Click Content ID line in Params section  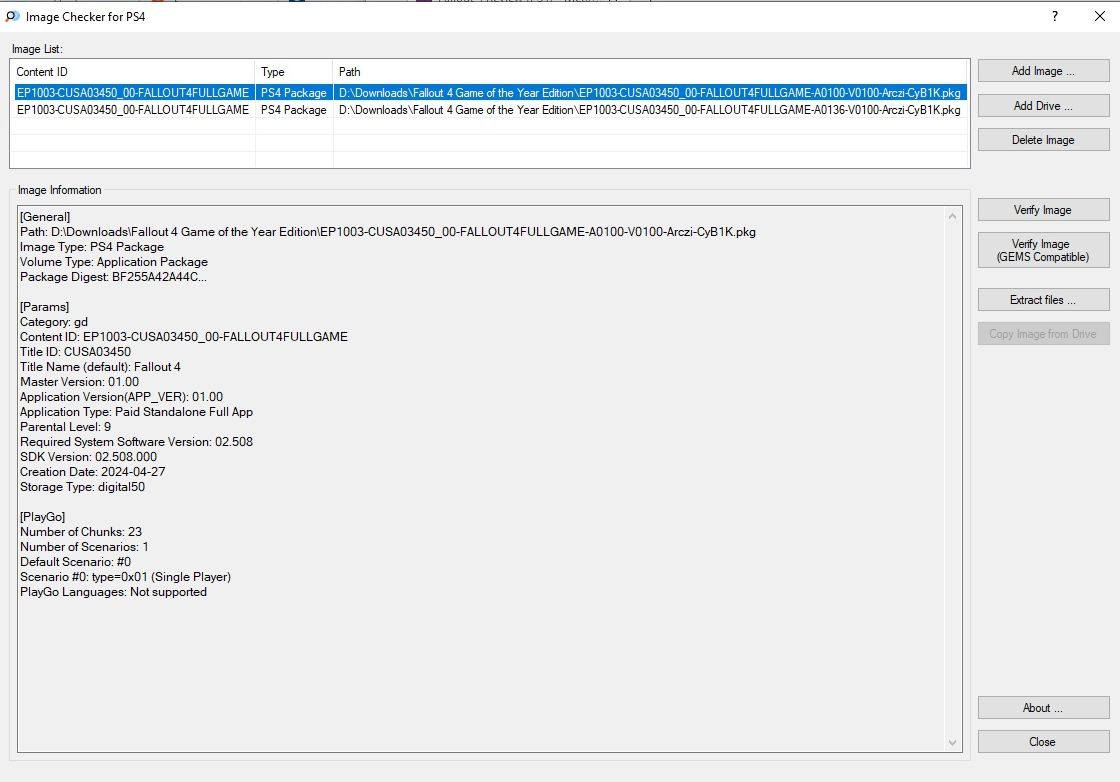tap(184, 337)
